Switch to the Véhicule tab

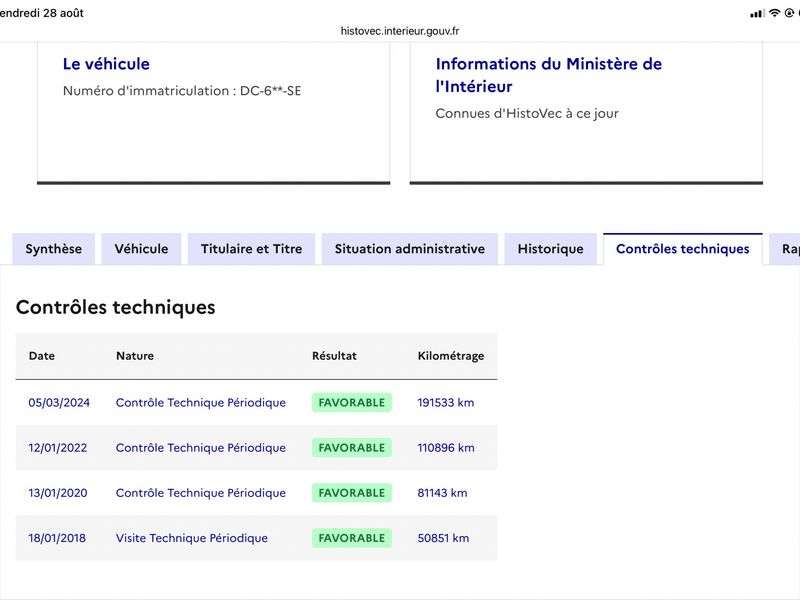click(141, 249)
